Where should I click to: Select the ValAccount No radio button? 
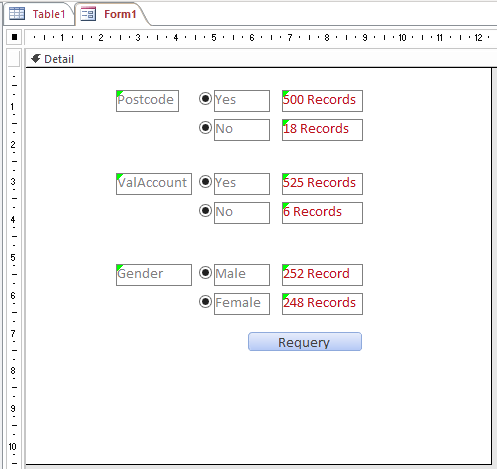[205, 211]
